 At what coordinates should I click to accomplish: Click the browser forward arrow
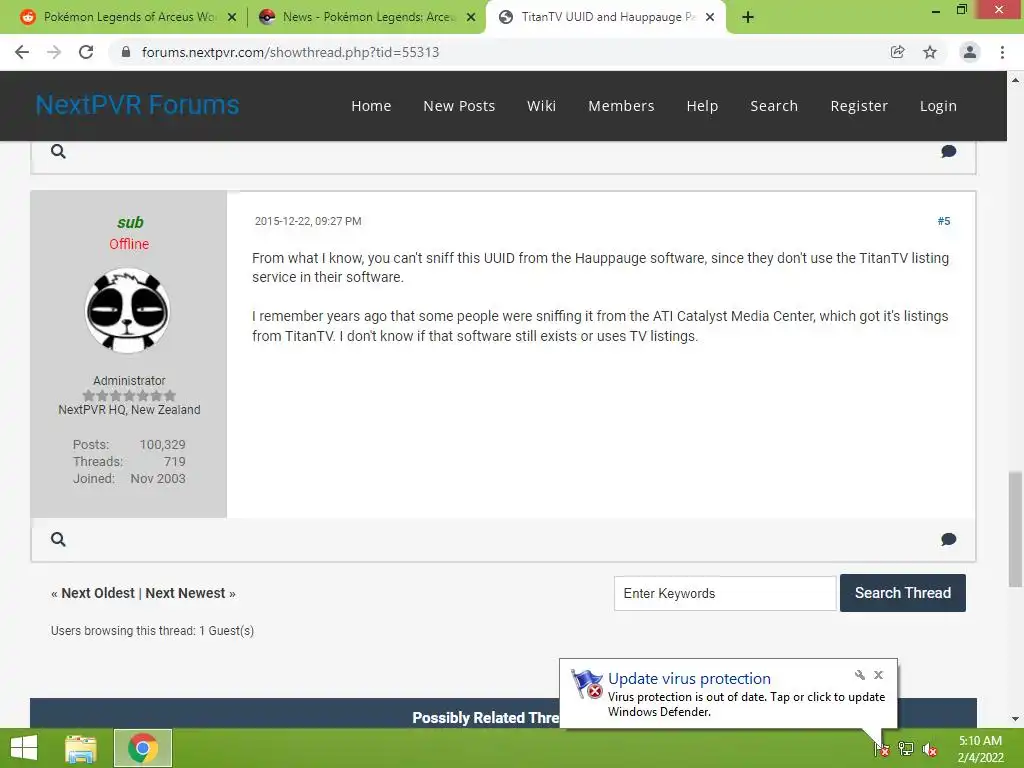click(54, 52)
